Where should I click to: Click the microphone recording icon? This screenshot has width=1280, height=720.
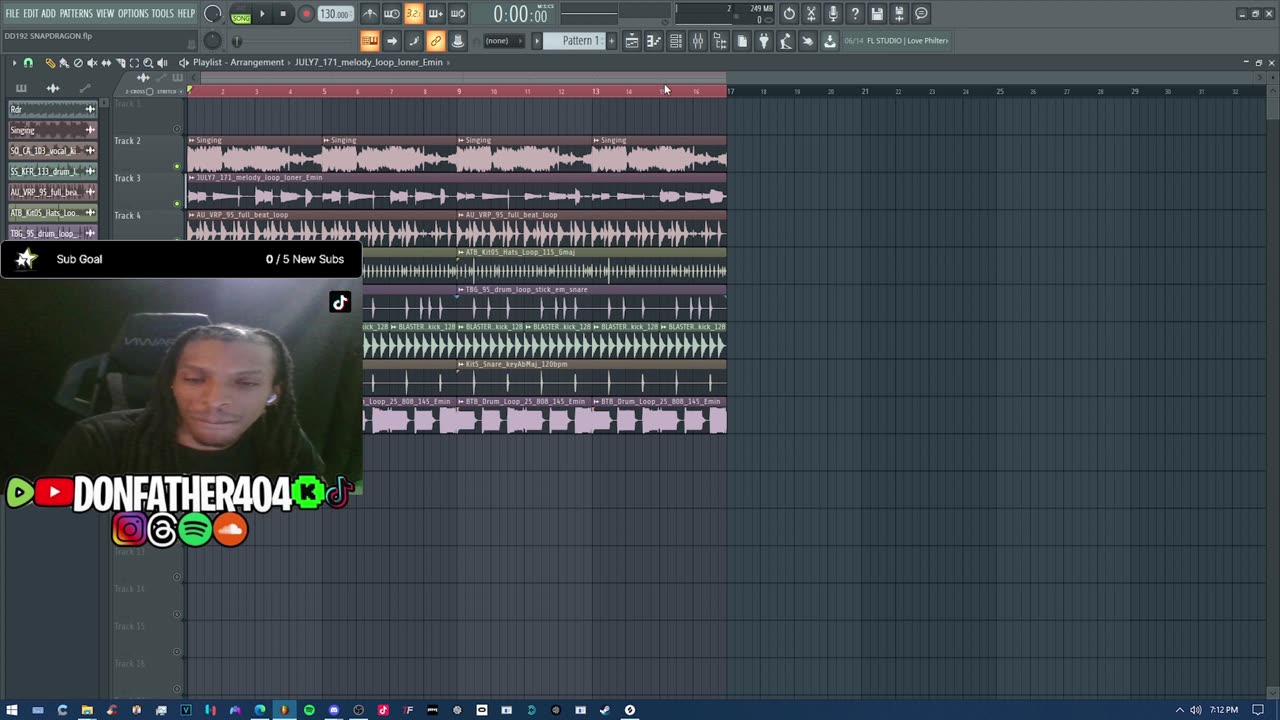click(x=833, y=14)
